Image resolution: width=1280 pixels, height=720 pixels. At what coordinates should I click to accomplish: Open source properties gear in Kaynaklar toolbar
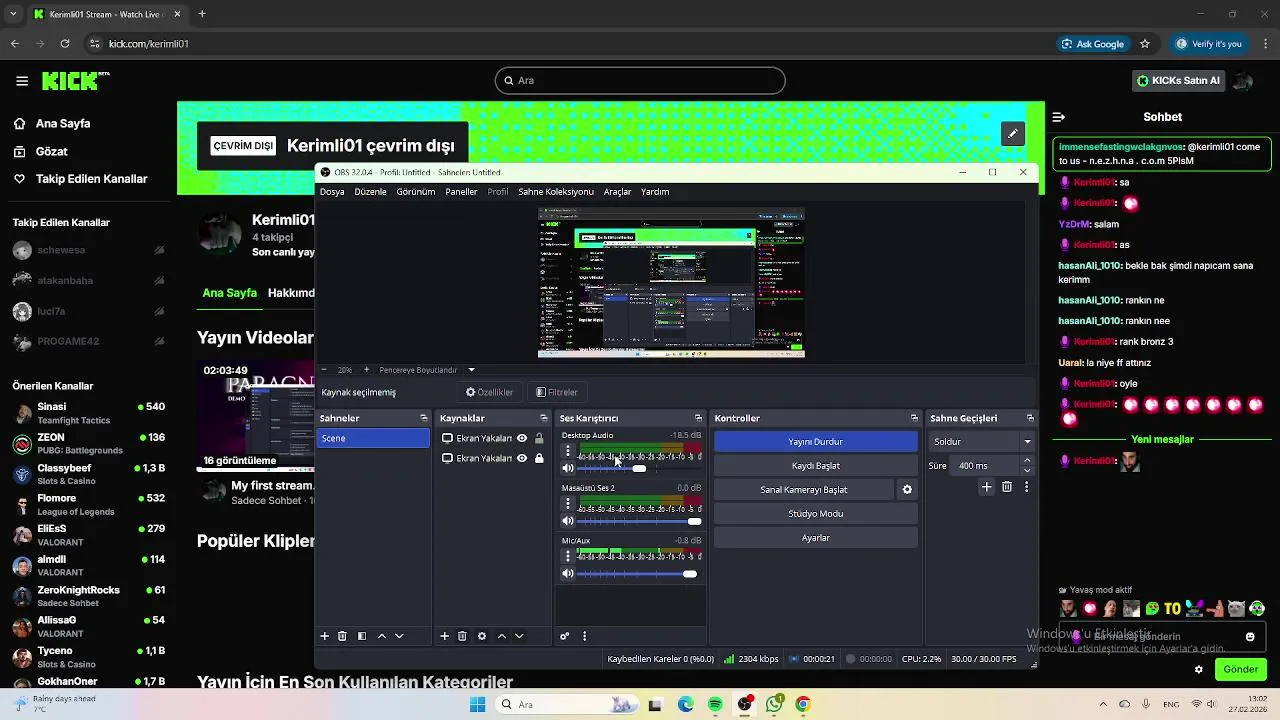(x=482, y=636)
